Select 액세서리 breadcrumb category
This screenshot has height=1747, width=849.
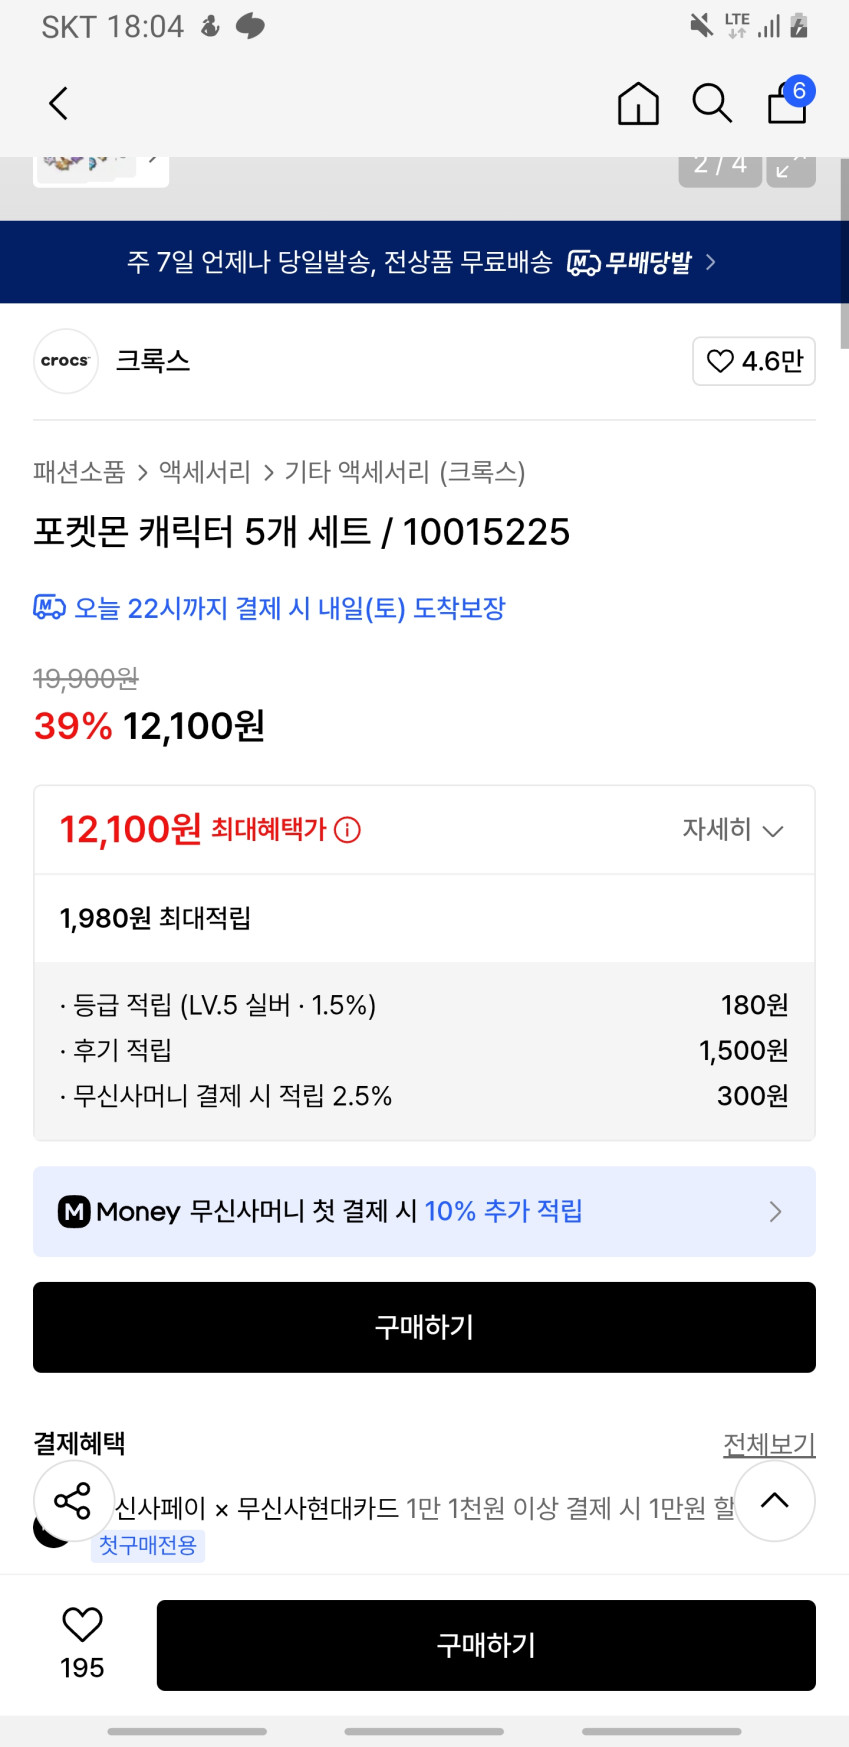click(x=205, y=472)
